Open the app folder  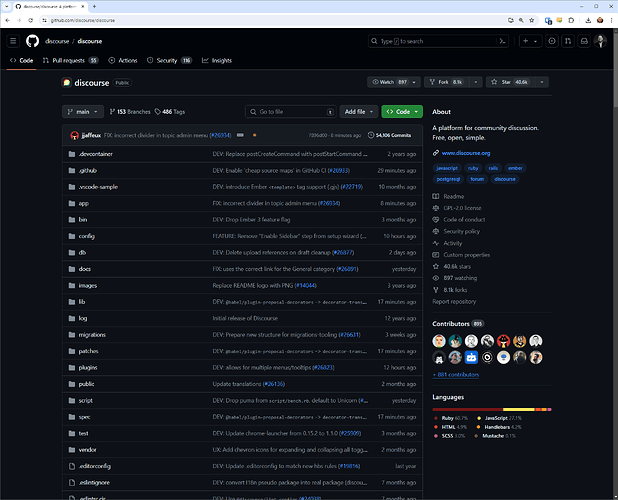[84, 203]
